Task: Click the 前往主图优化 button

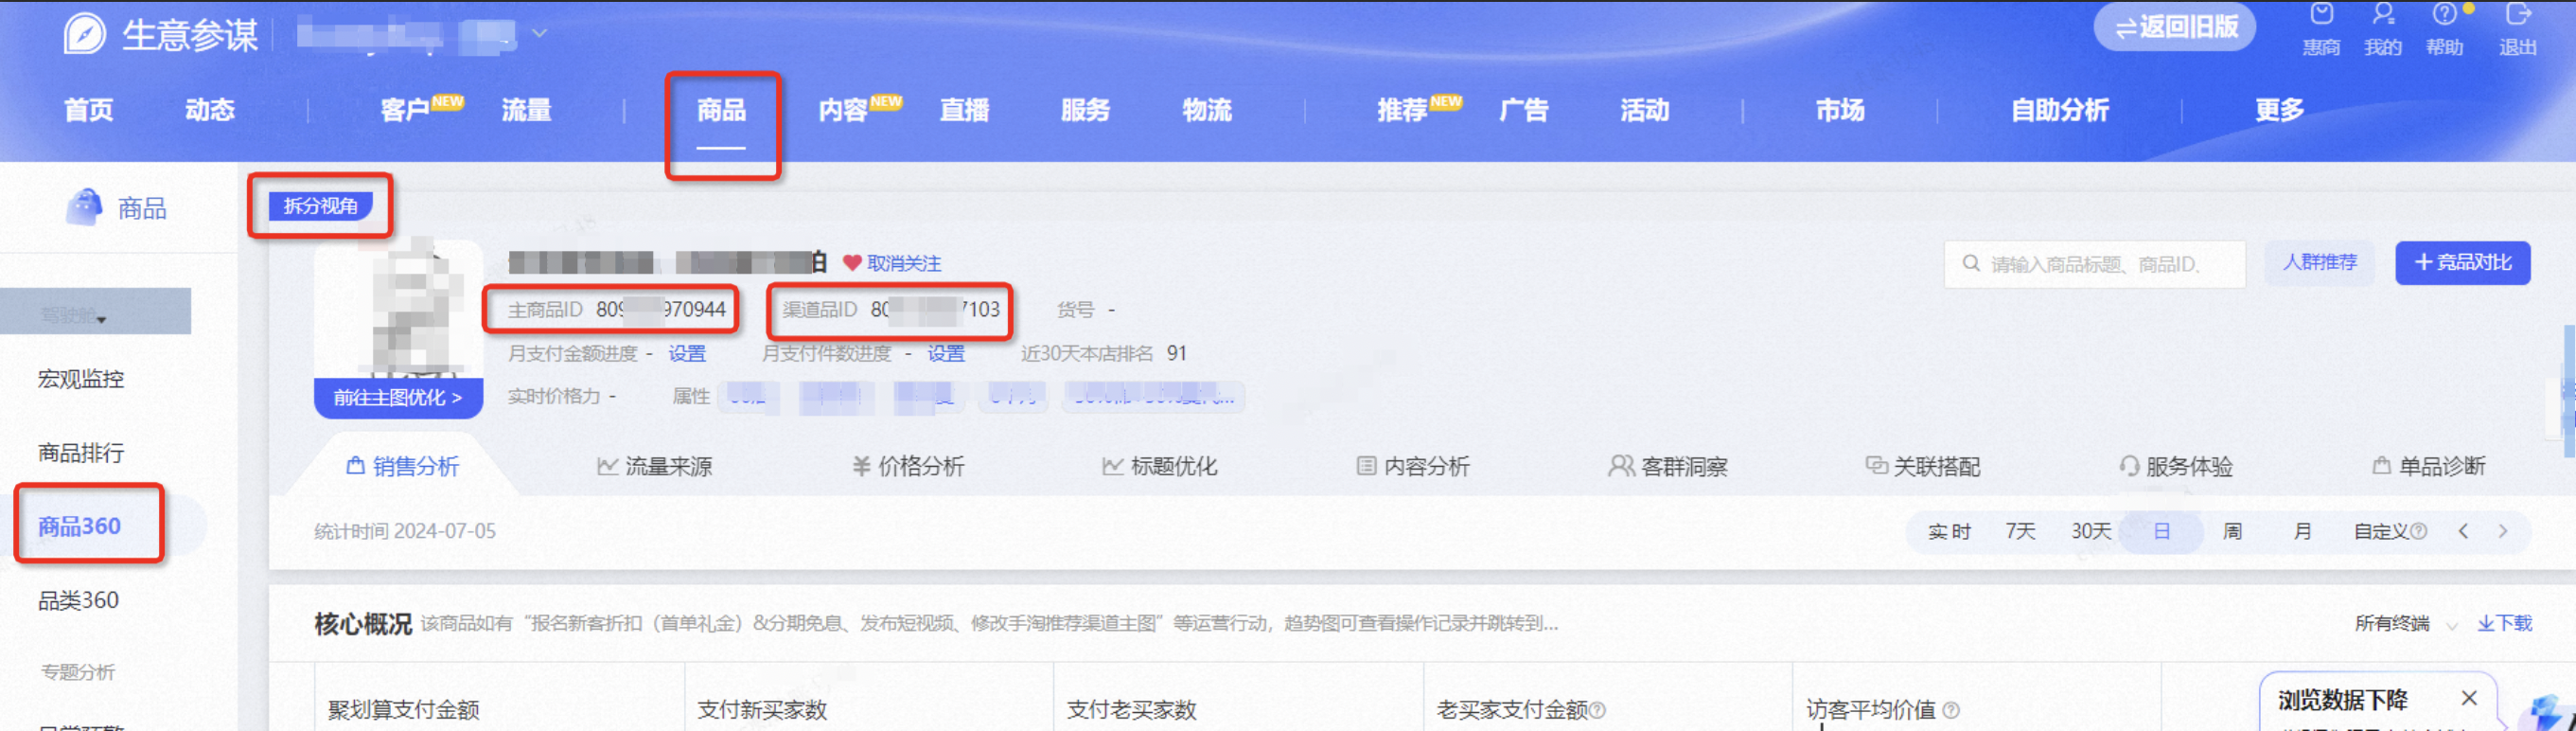Action: (398, 397)
